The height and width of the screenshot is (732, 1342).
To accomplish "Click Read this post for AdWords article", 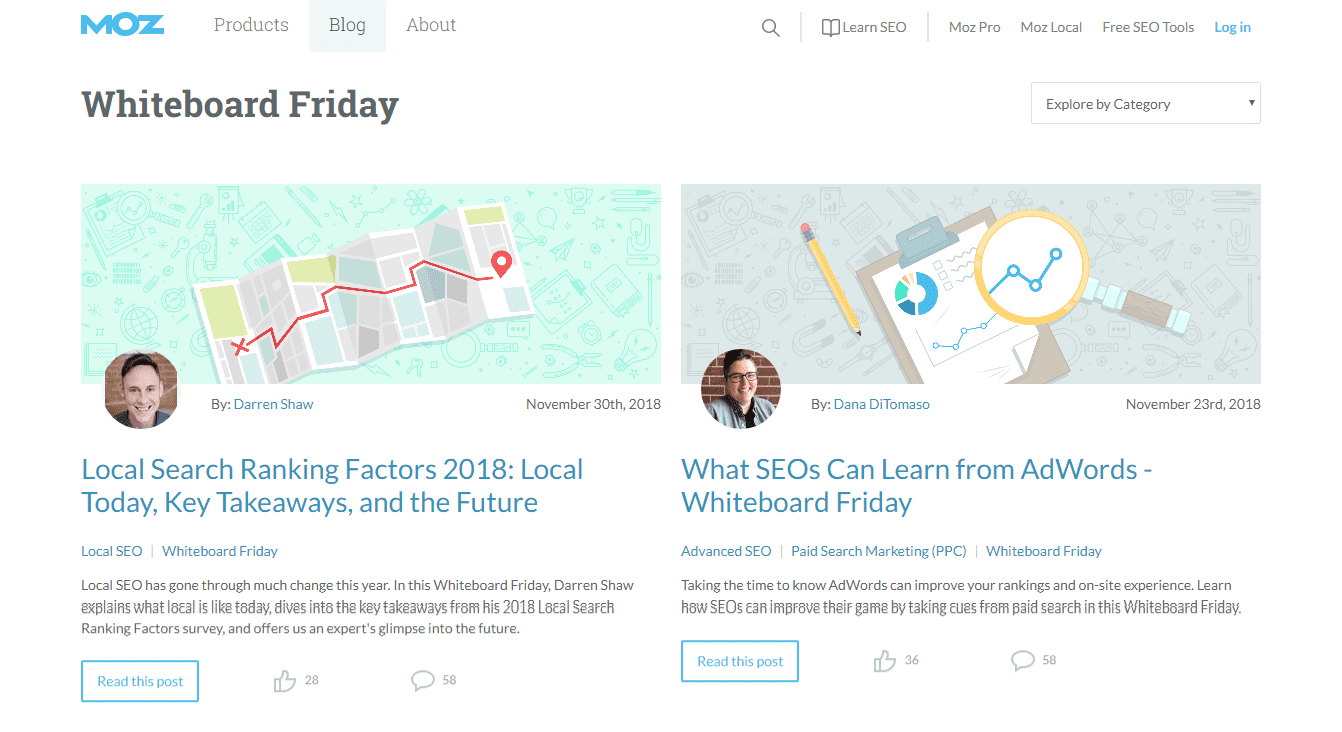I will tap(740, 661).
